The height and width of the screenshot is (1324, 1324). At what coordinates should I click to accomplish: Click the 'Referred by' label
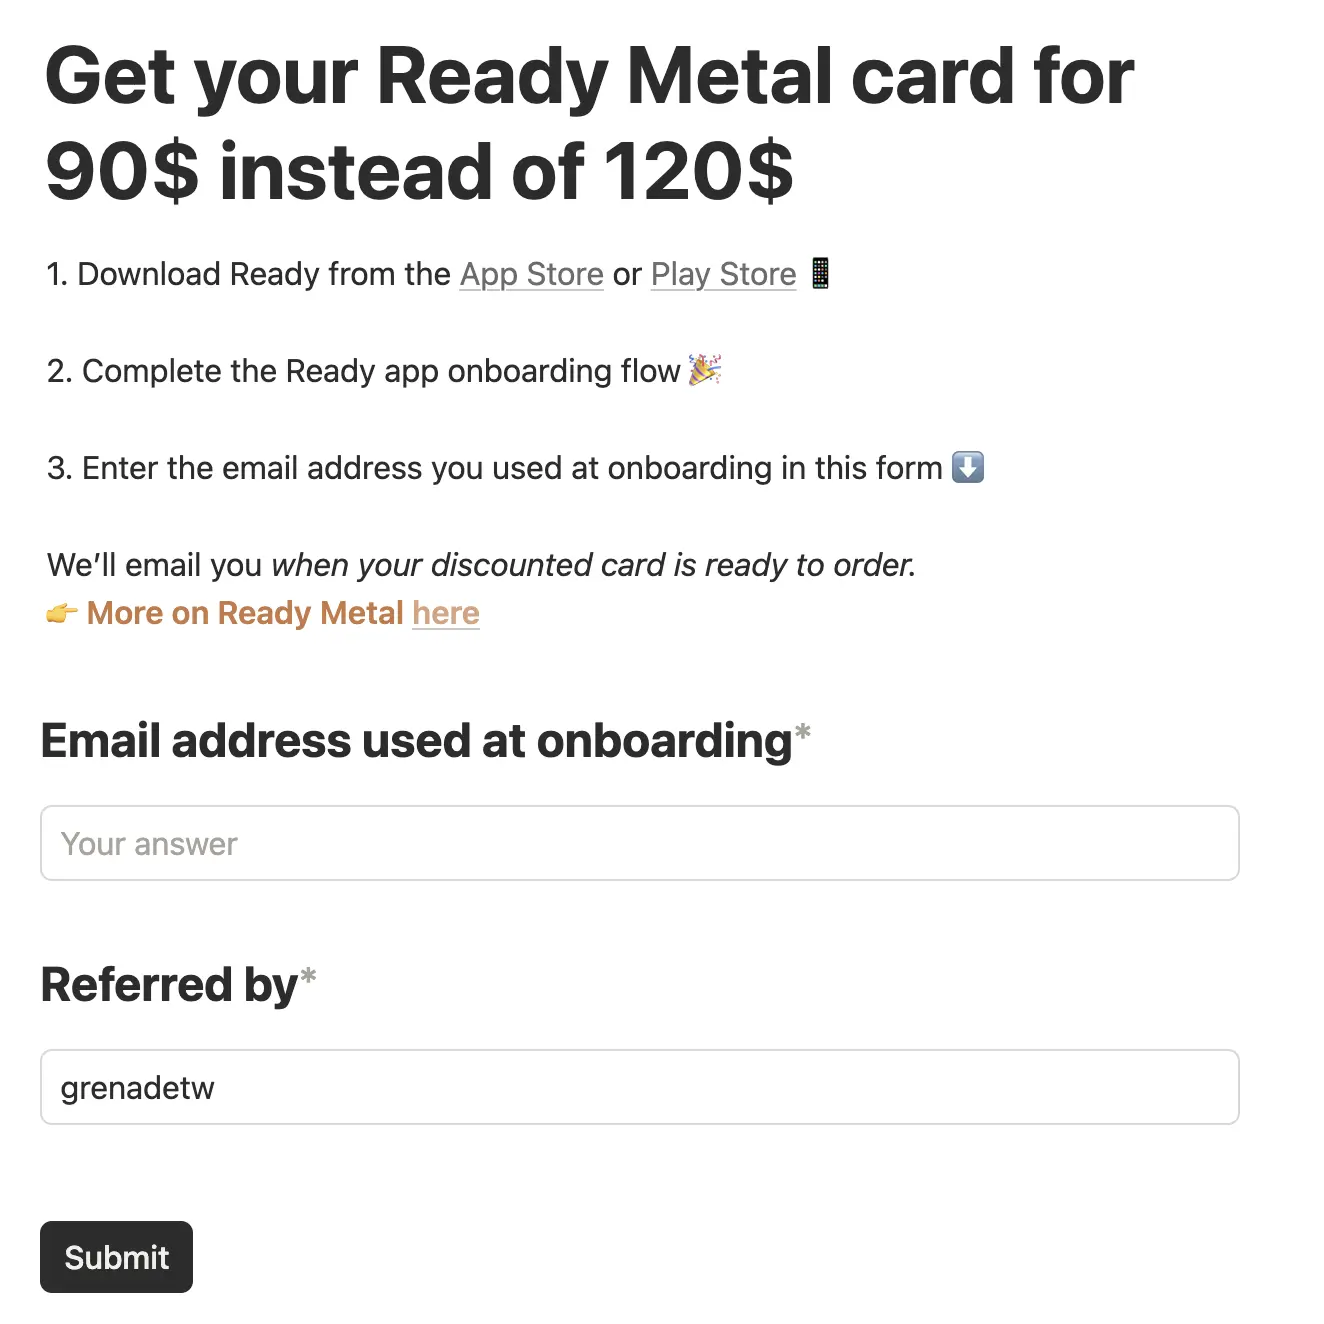[x=170, y=985]
